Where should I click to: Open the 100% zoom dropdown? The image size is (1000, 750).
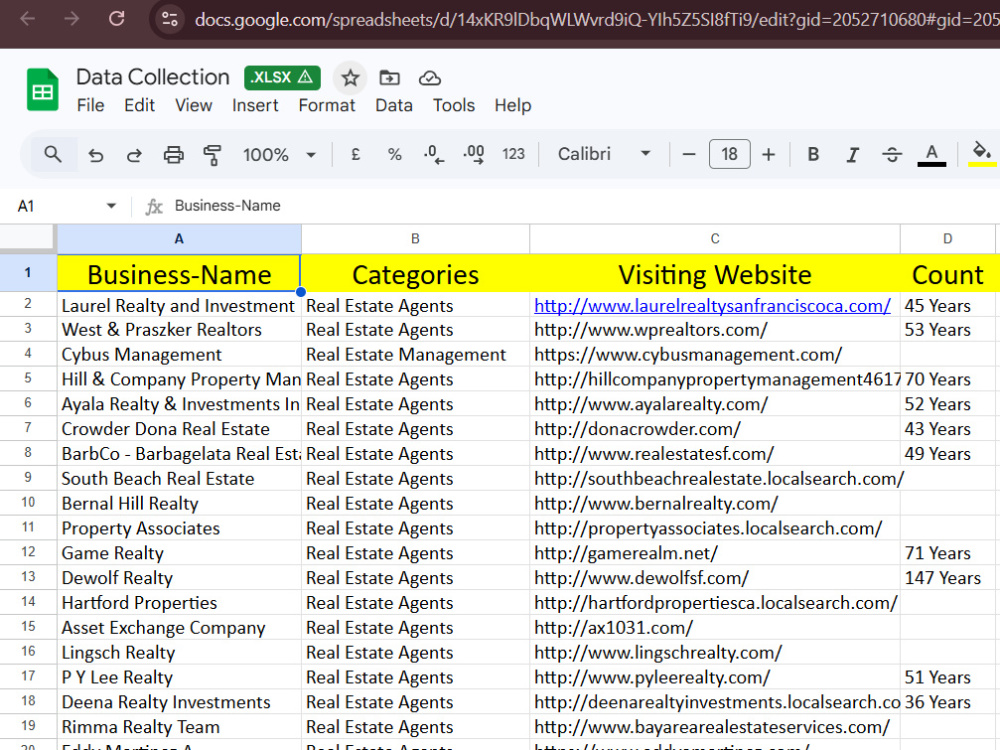click(279, 155)
